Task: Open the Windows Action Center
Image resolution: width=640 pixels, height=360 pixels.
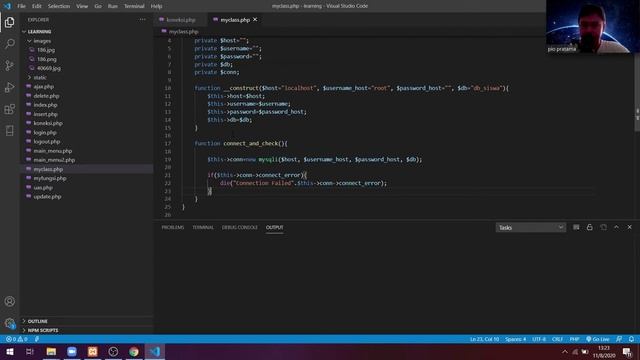Action: [x=627, y=352]
